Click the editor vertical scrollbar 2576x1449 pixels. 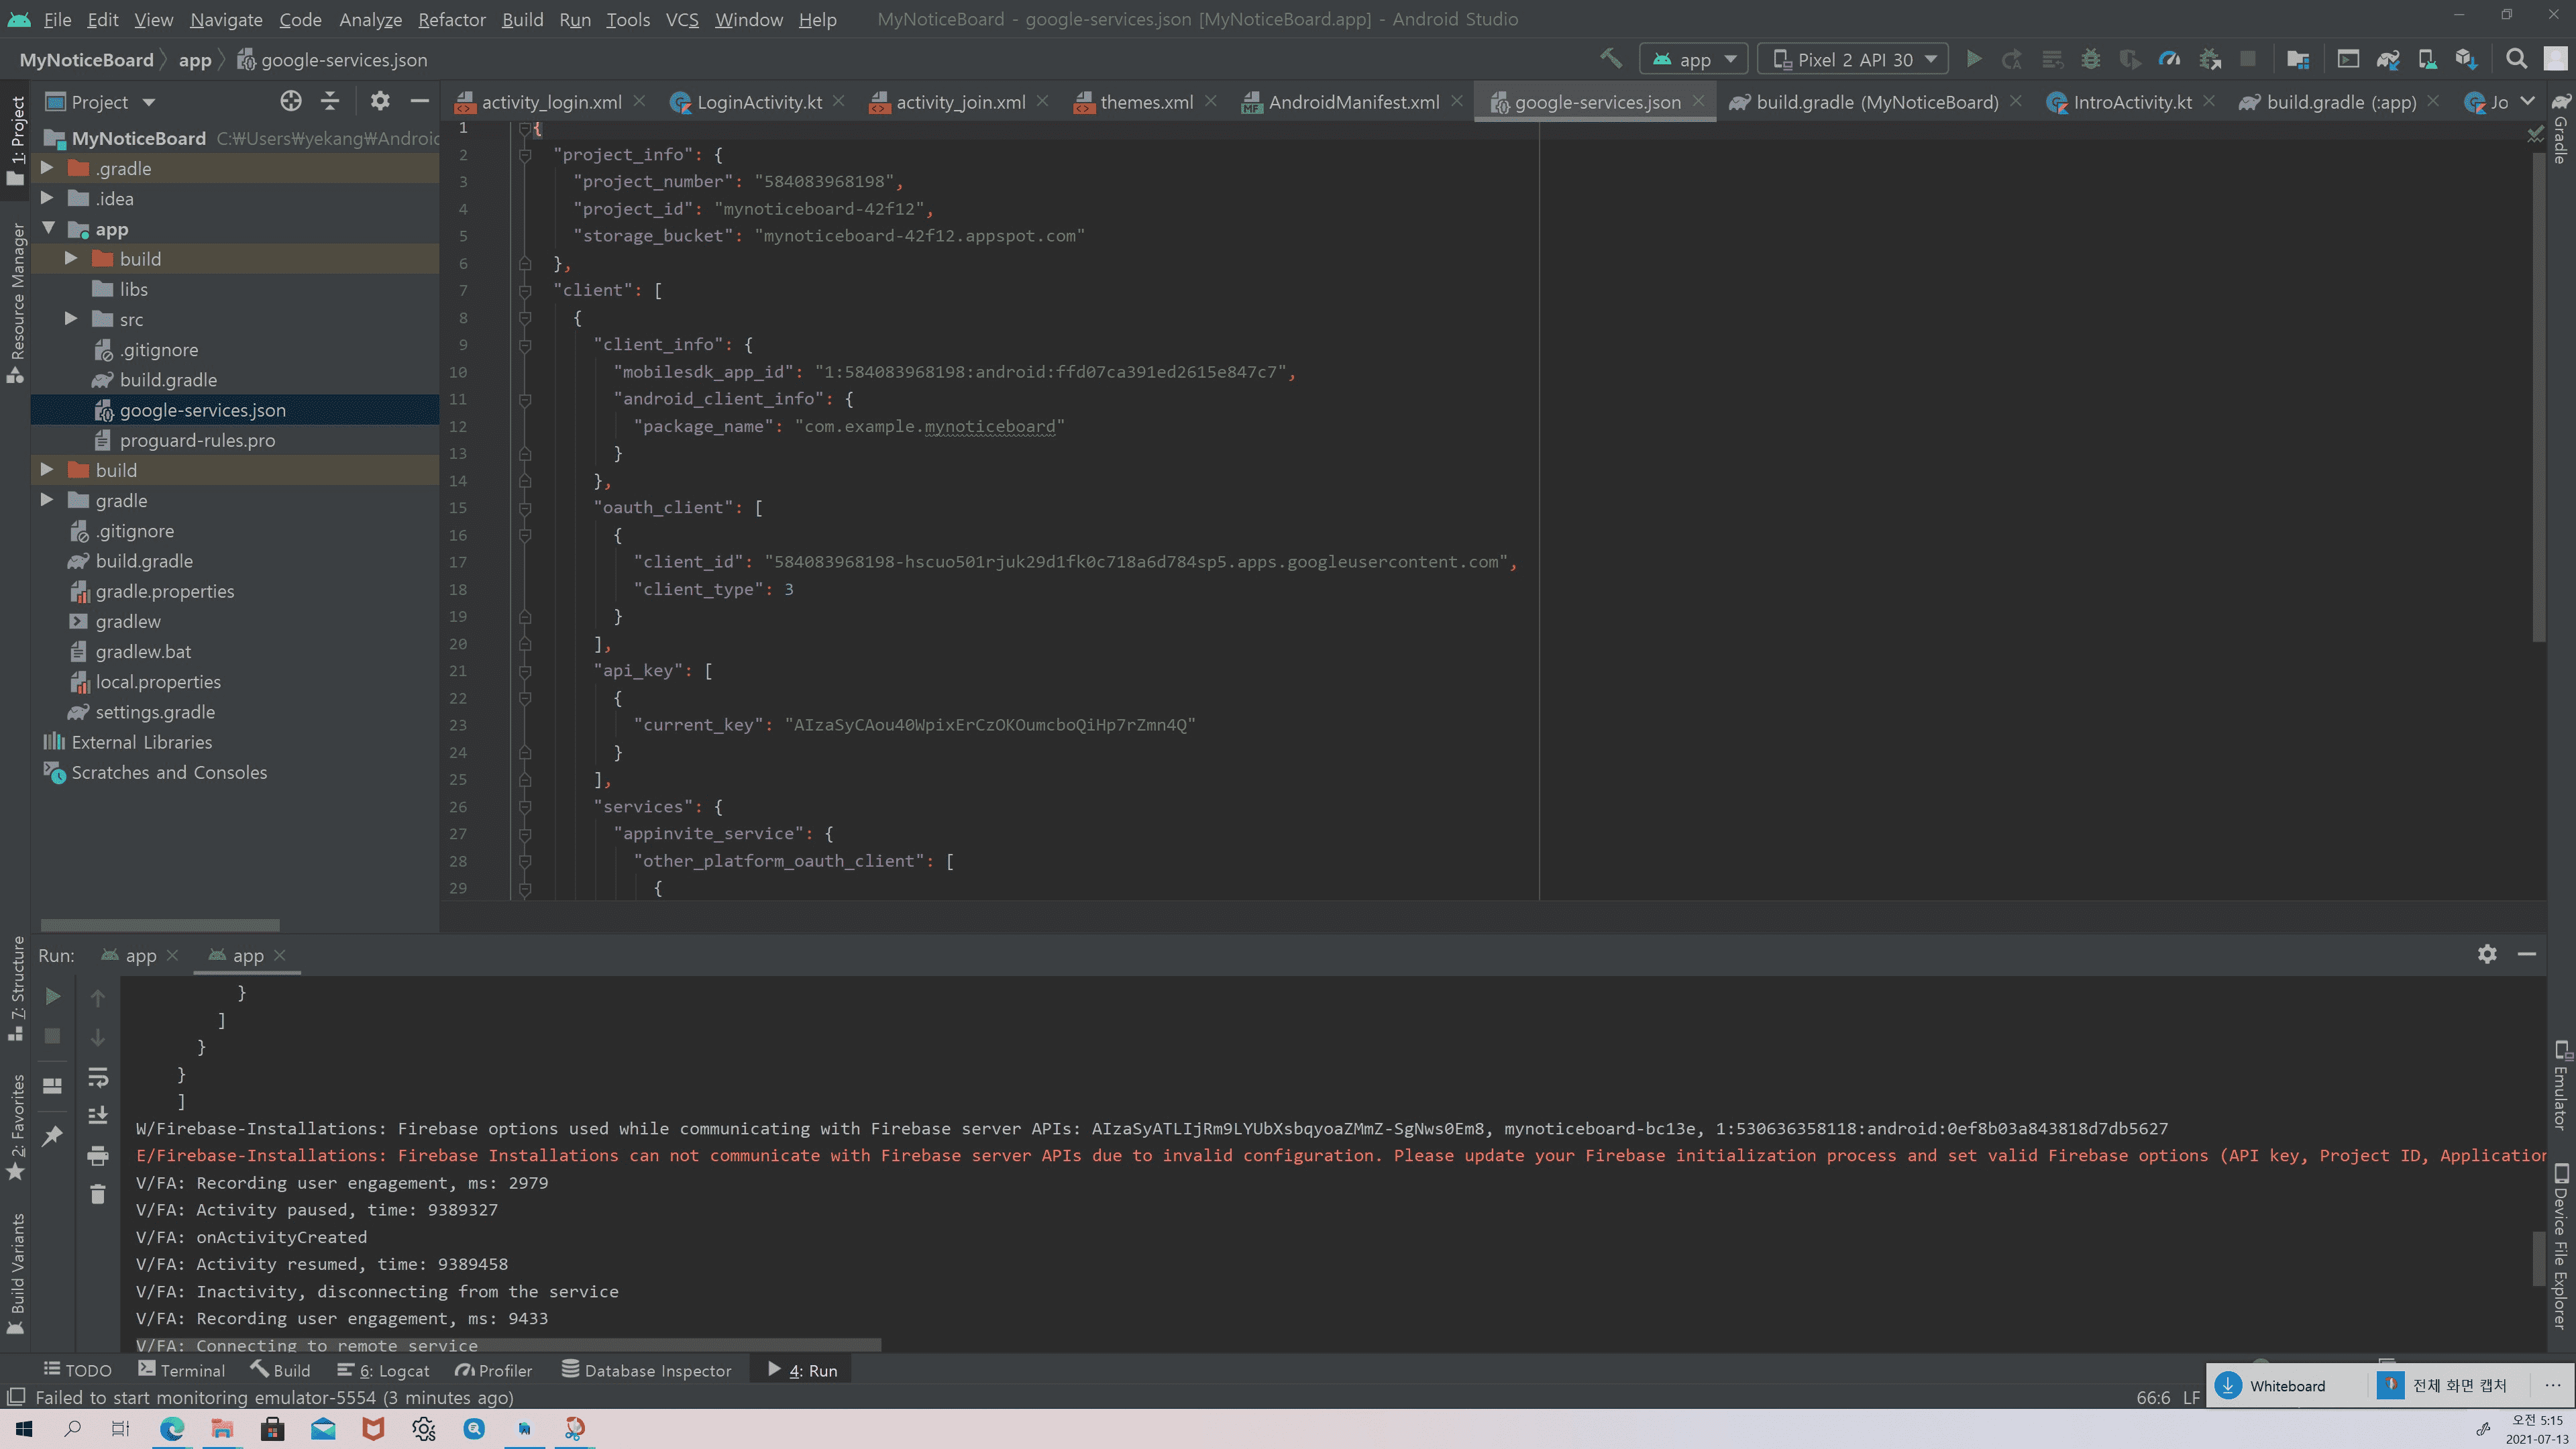click(x=2538, y=400)
